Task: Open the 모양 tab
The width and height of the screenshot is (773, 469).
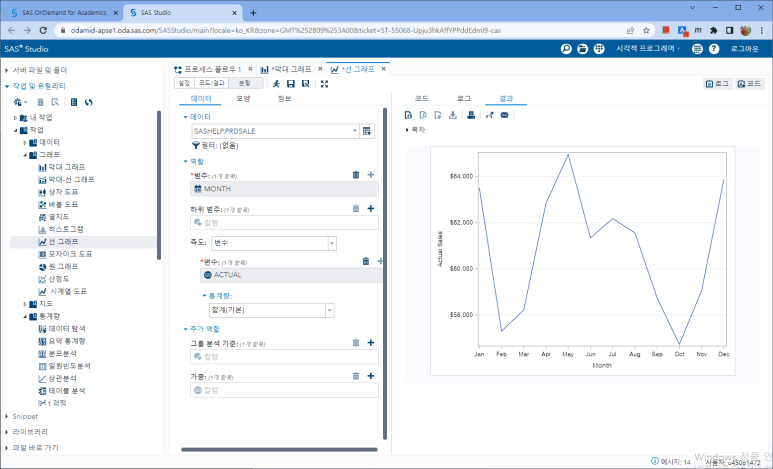Action: click(243, 99)
